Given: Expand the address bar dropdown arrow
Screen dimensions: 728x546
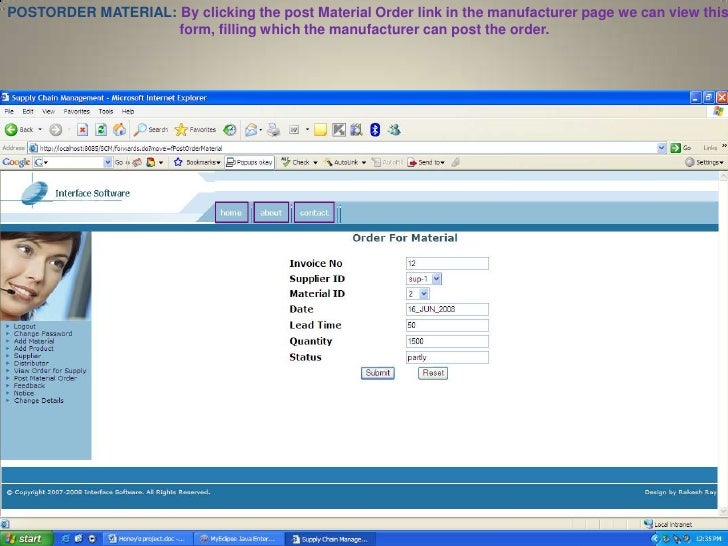Looking at the screenshot, I should pos(662,148).
